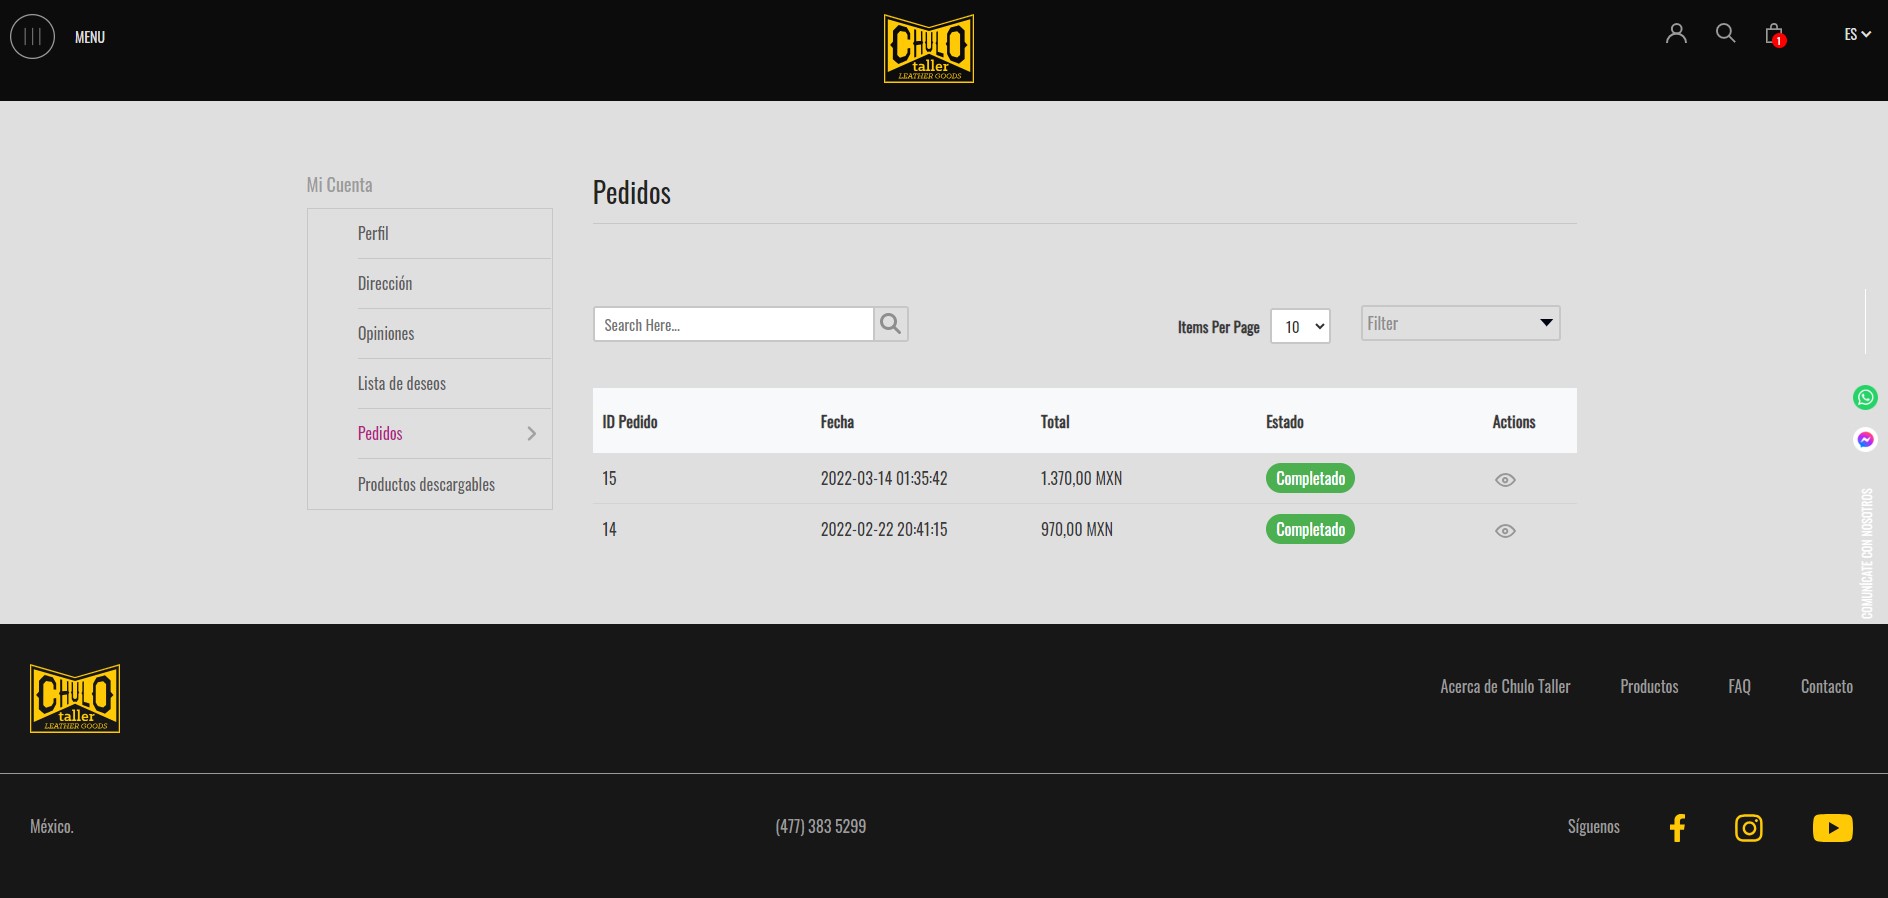This screenshot has width=1888, height=898.
Task: Focus the Search Here input field
Action: click(734, 325)
